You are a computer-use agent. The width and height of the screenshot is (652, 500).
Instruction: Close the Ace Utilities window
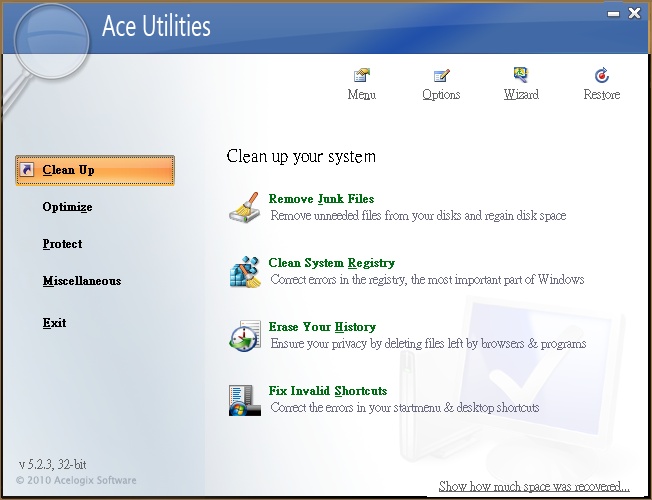pyautogui.click(x=635, y=13)
